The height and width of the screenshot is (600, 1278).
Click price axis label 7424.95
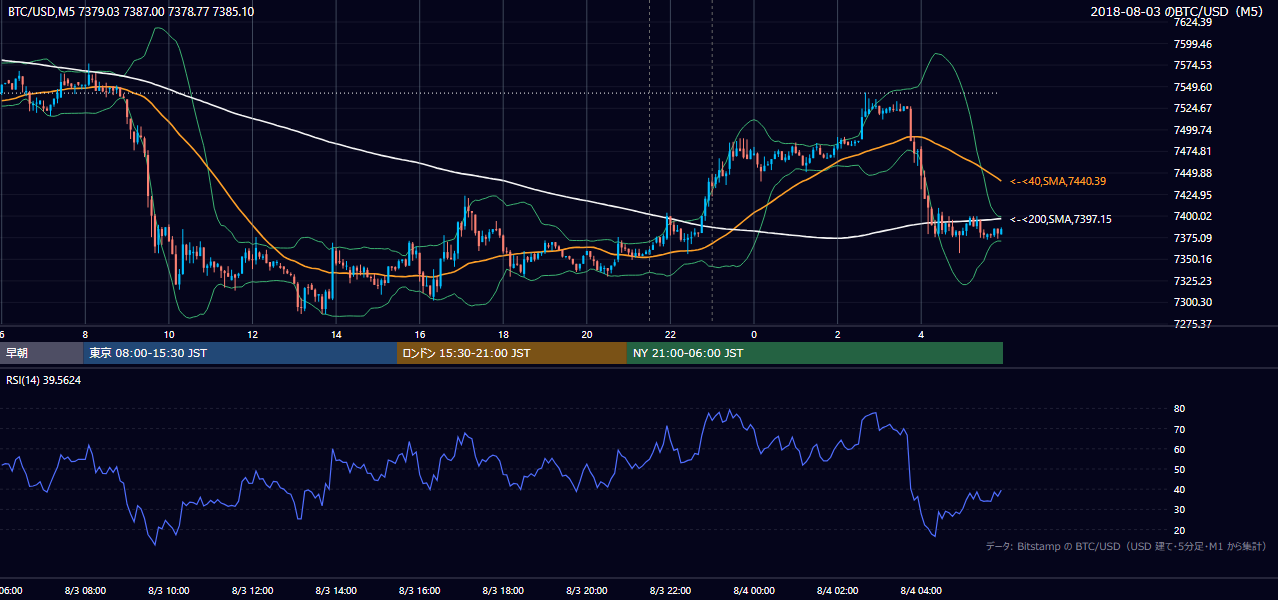1193,195
